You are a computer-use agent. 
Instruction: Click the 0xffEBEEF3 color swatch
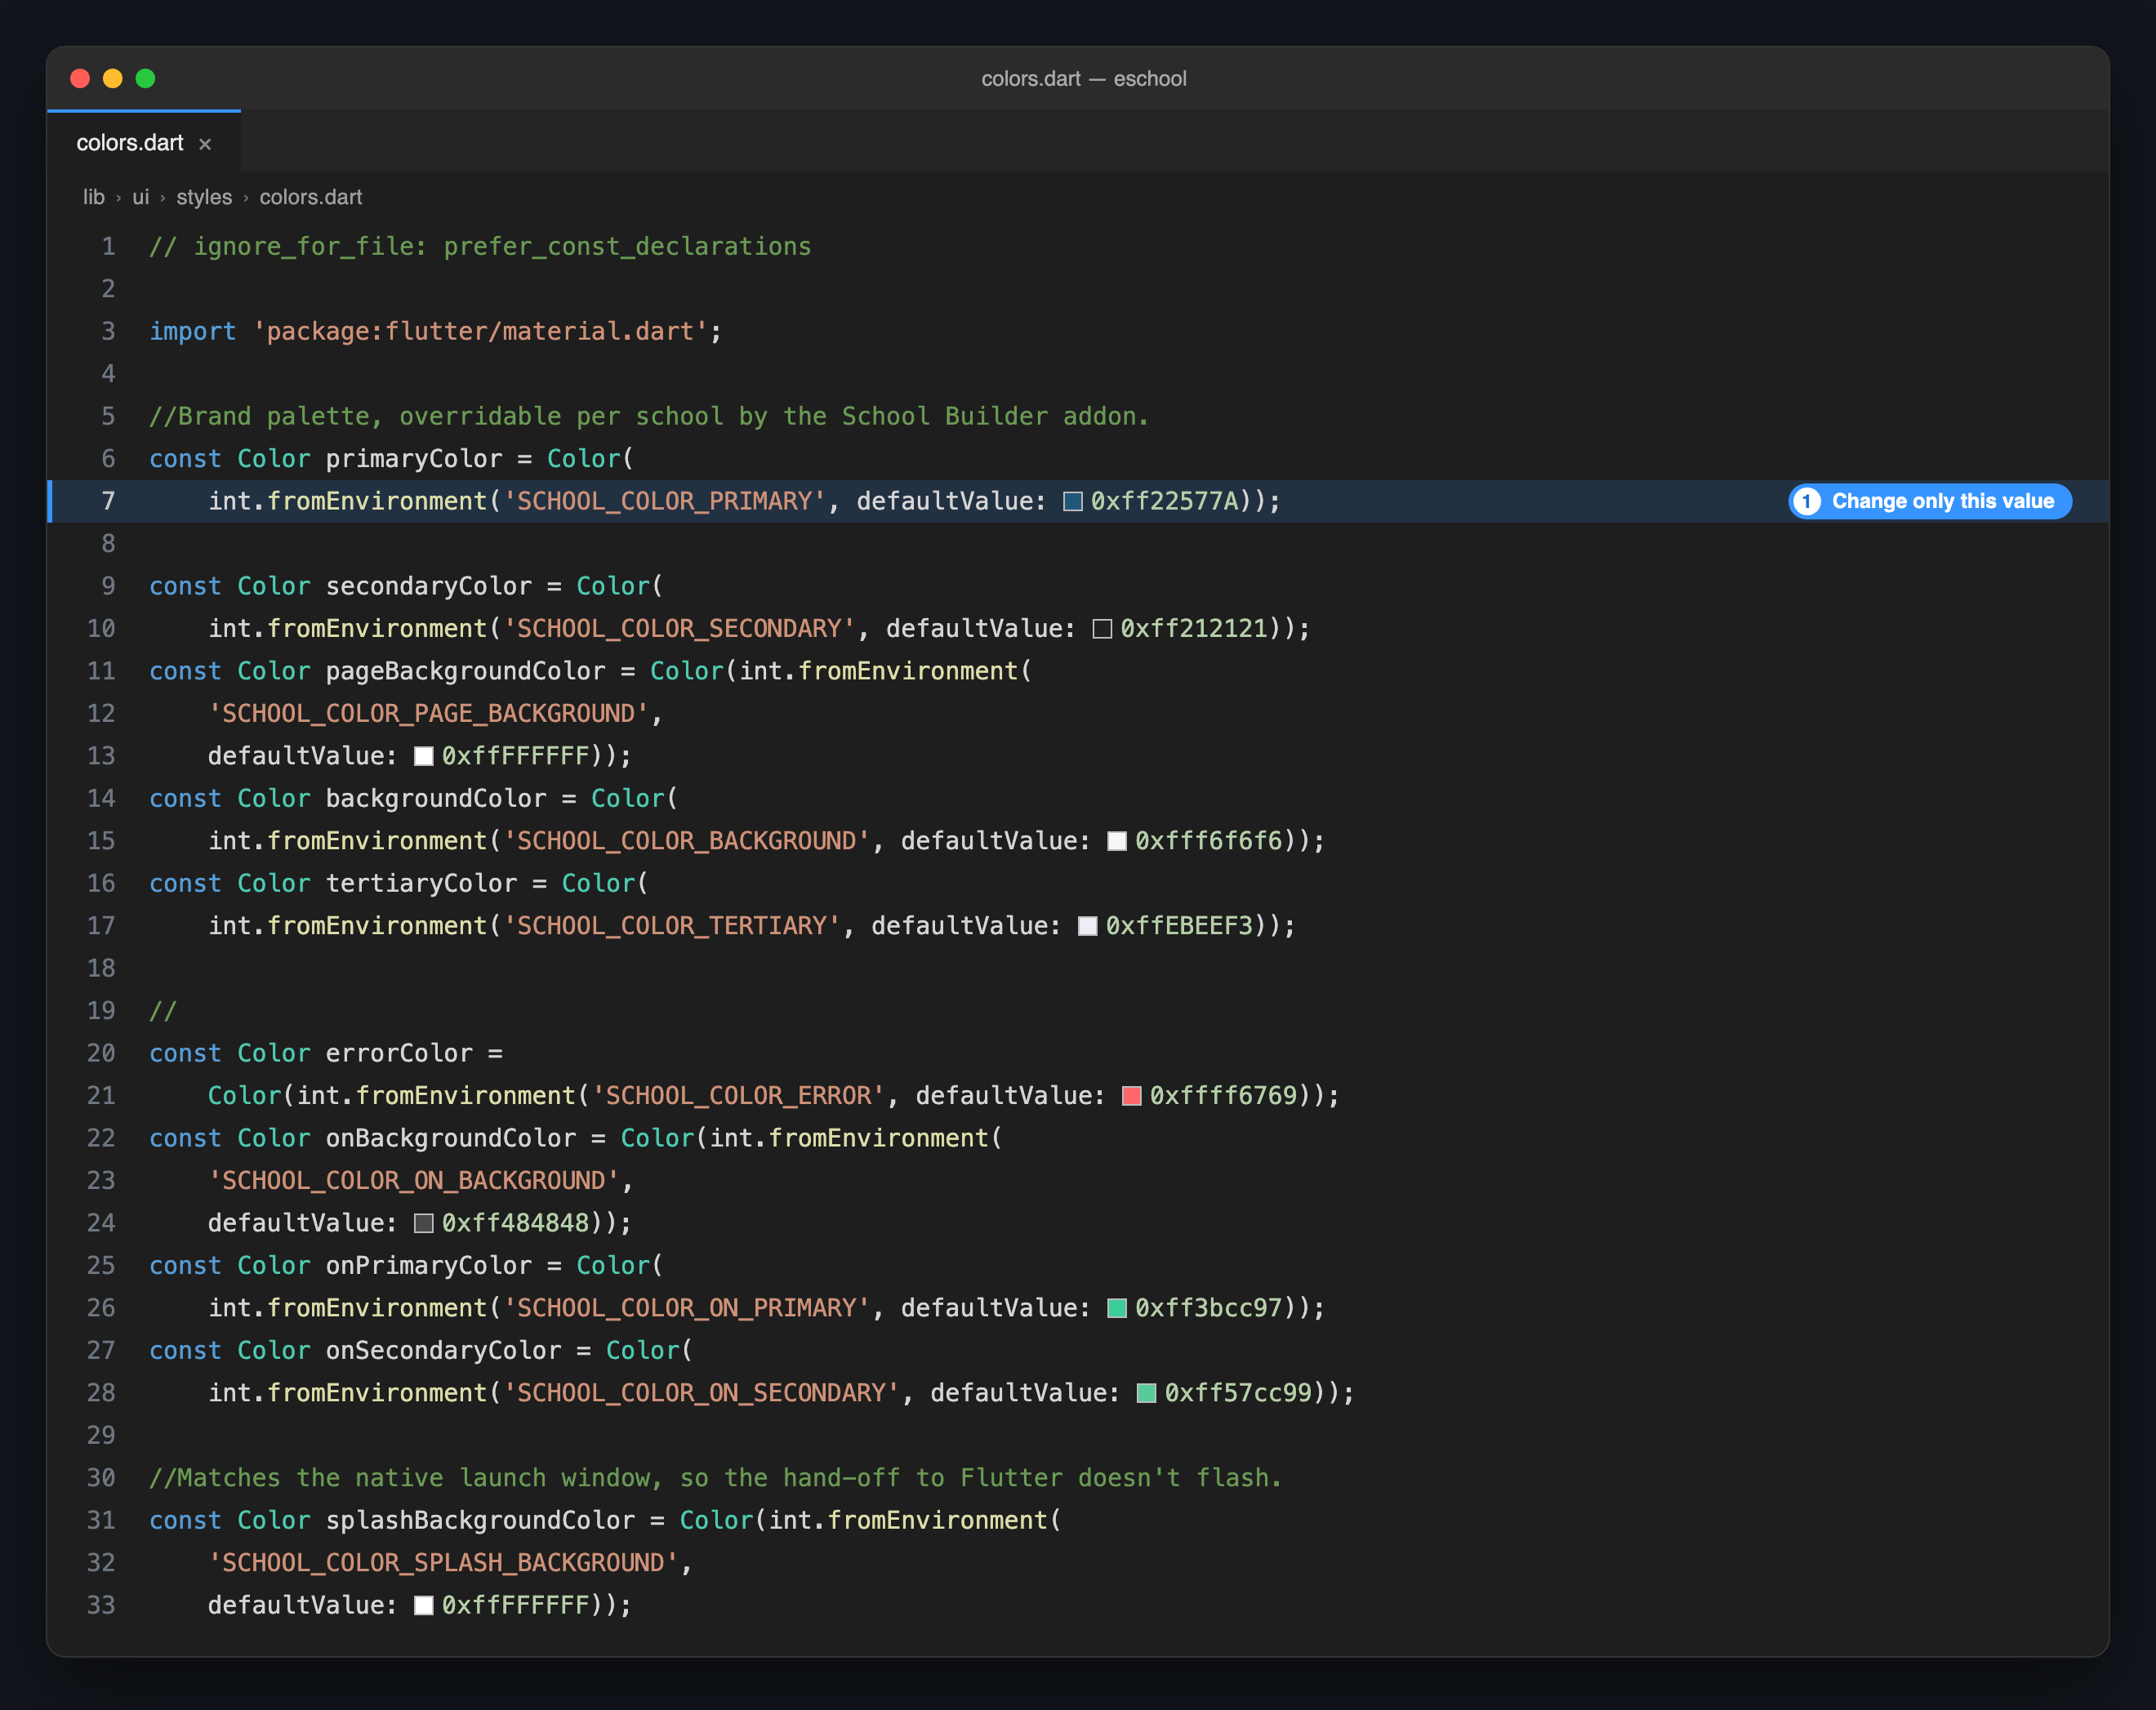coord(1088,926)
